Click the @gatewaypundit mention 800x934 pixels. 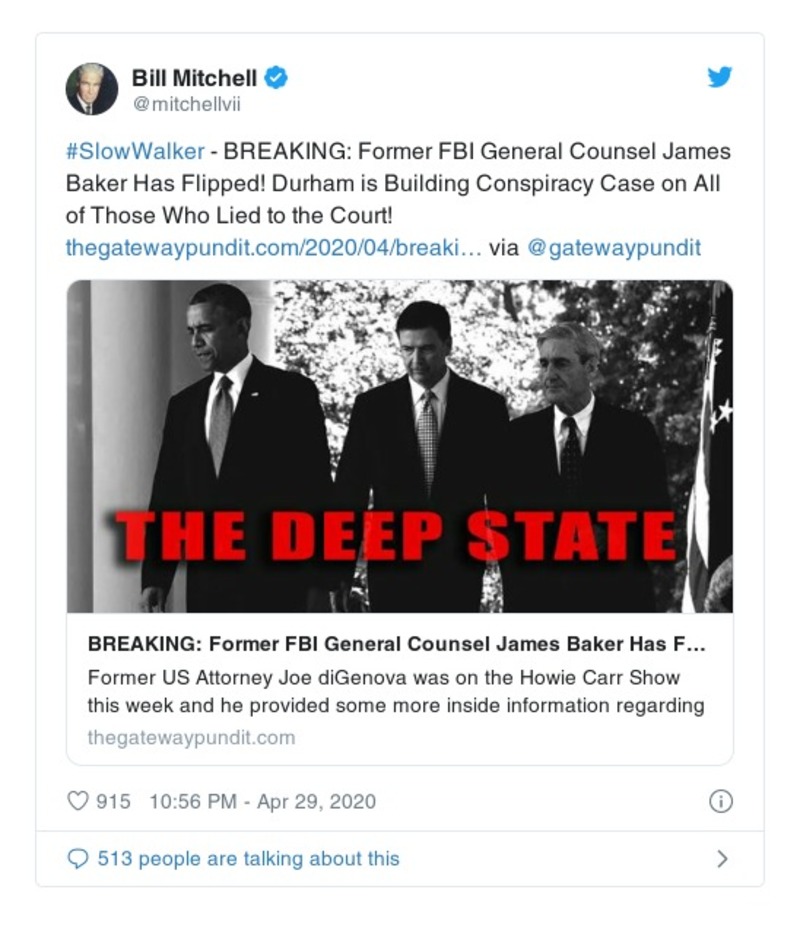click(613, 248)
